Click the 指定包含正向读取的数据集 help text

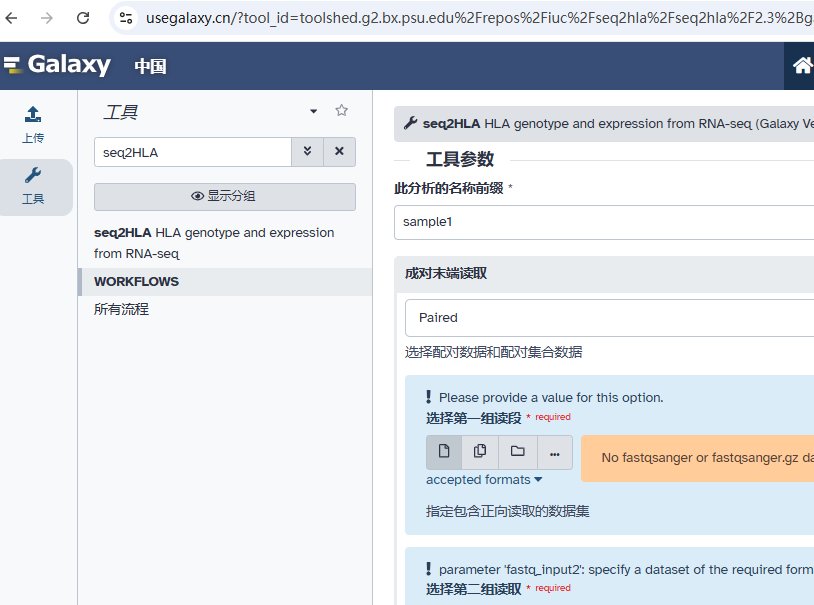pos(507,512)
